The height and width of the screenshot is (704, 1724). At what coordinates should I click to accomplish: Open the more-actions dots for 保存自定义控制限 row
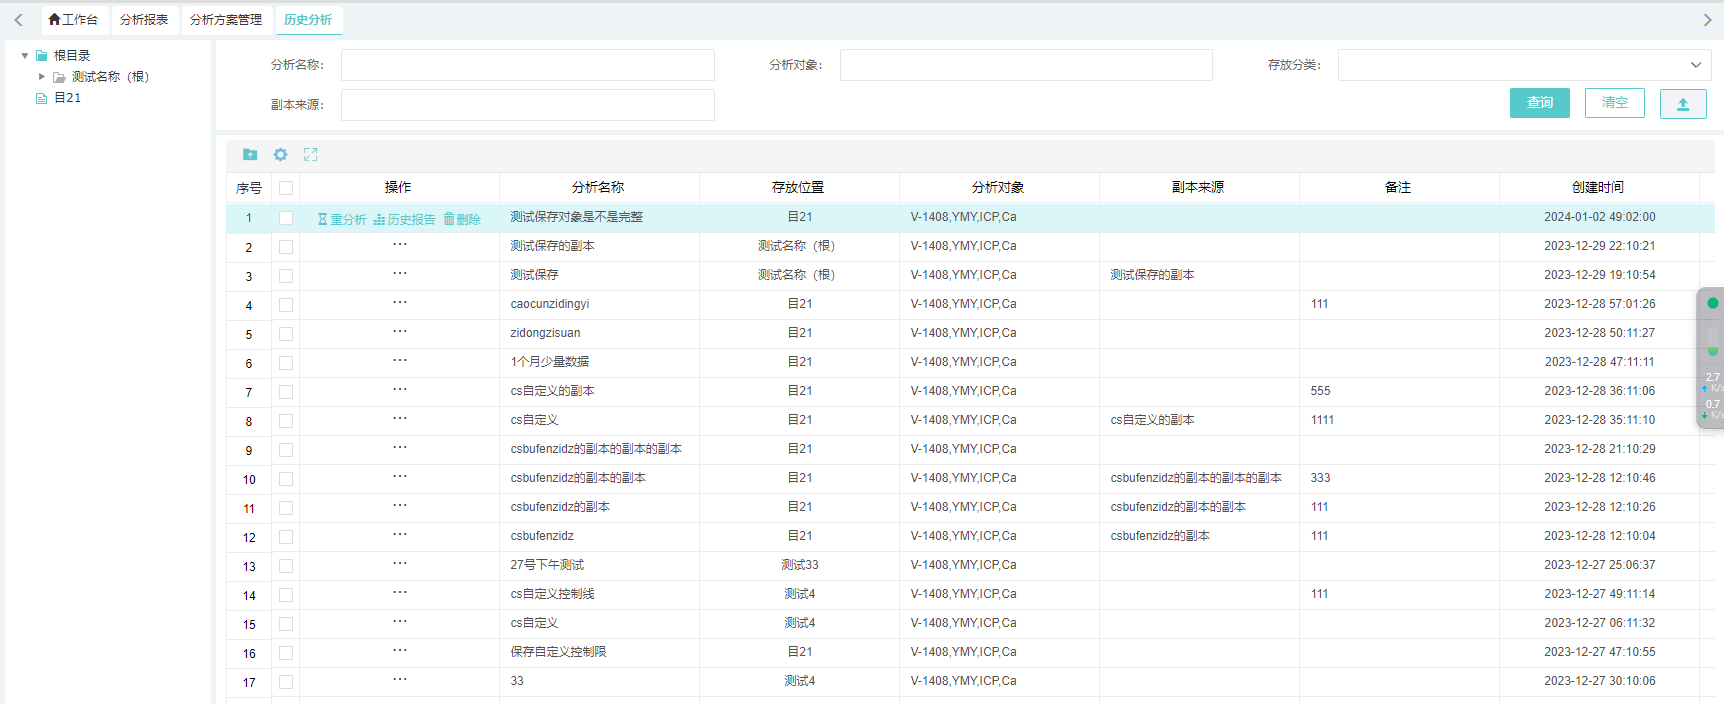point(400,650)
